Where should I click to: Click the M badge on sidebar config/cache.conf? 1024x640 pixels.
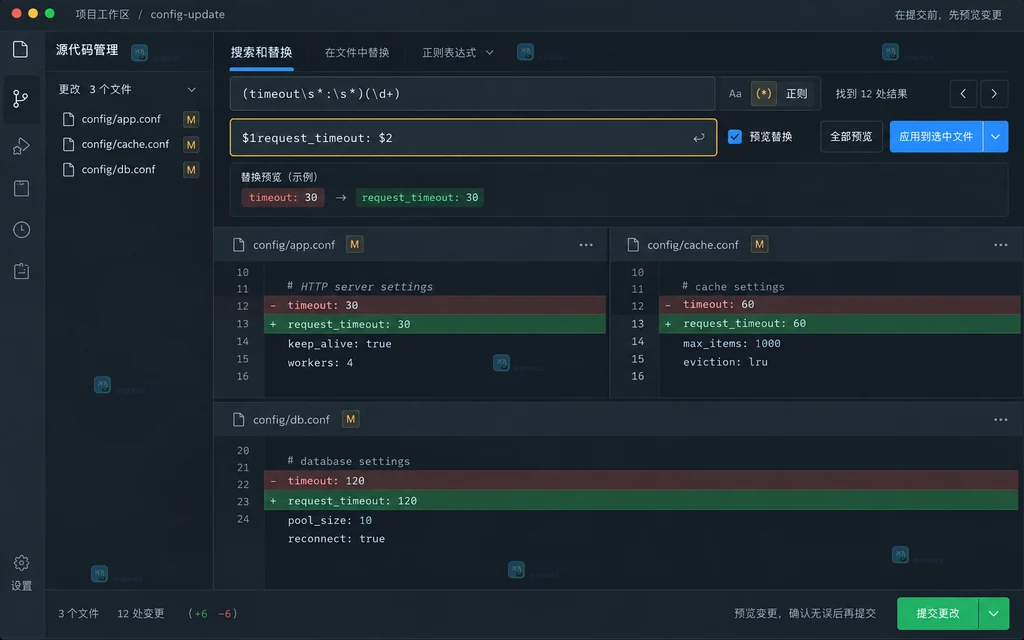tap(191, 144)
